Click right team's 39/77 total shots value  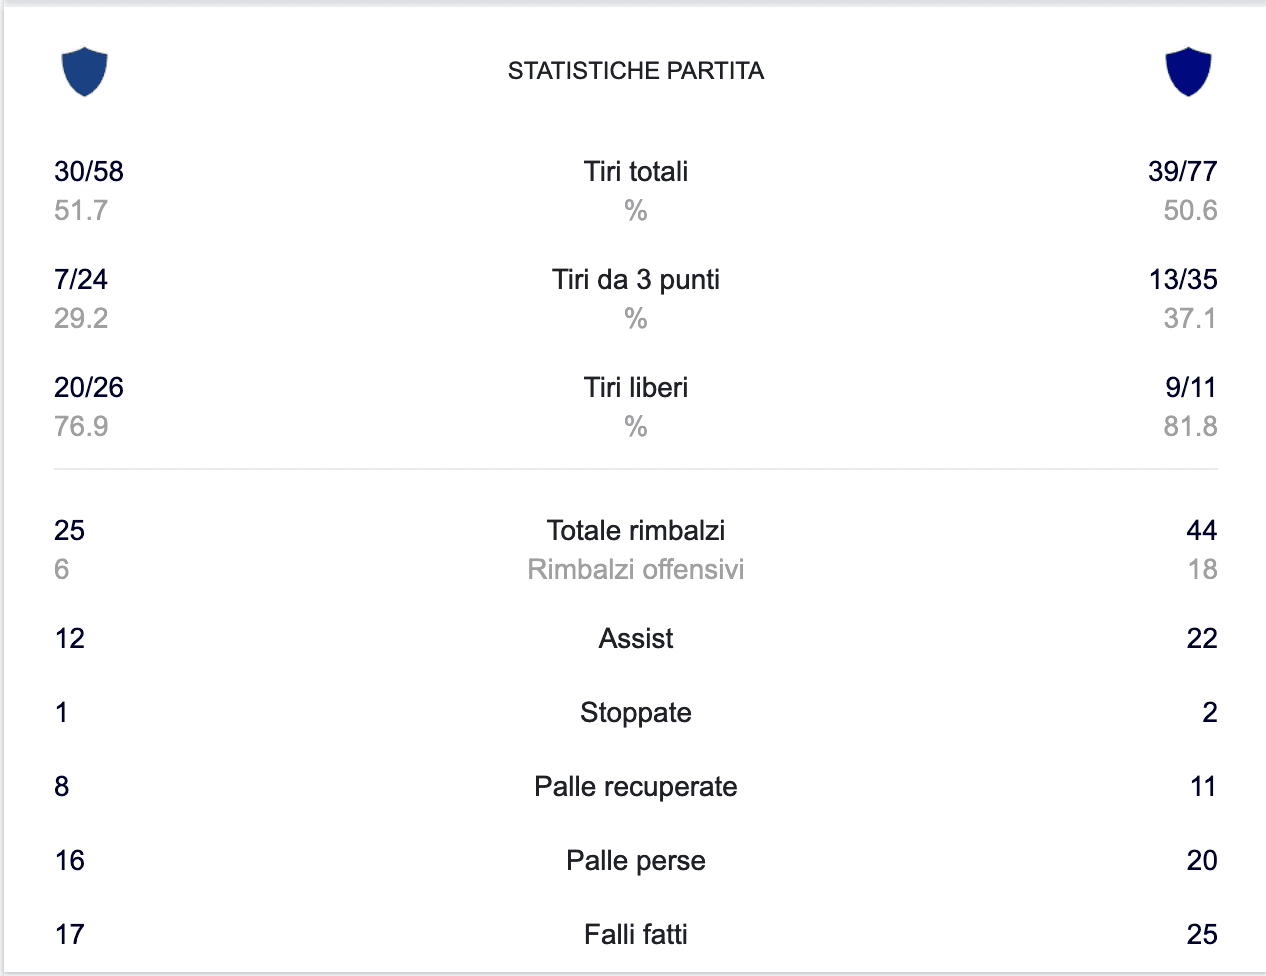coord(1182,171)
